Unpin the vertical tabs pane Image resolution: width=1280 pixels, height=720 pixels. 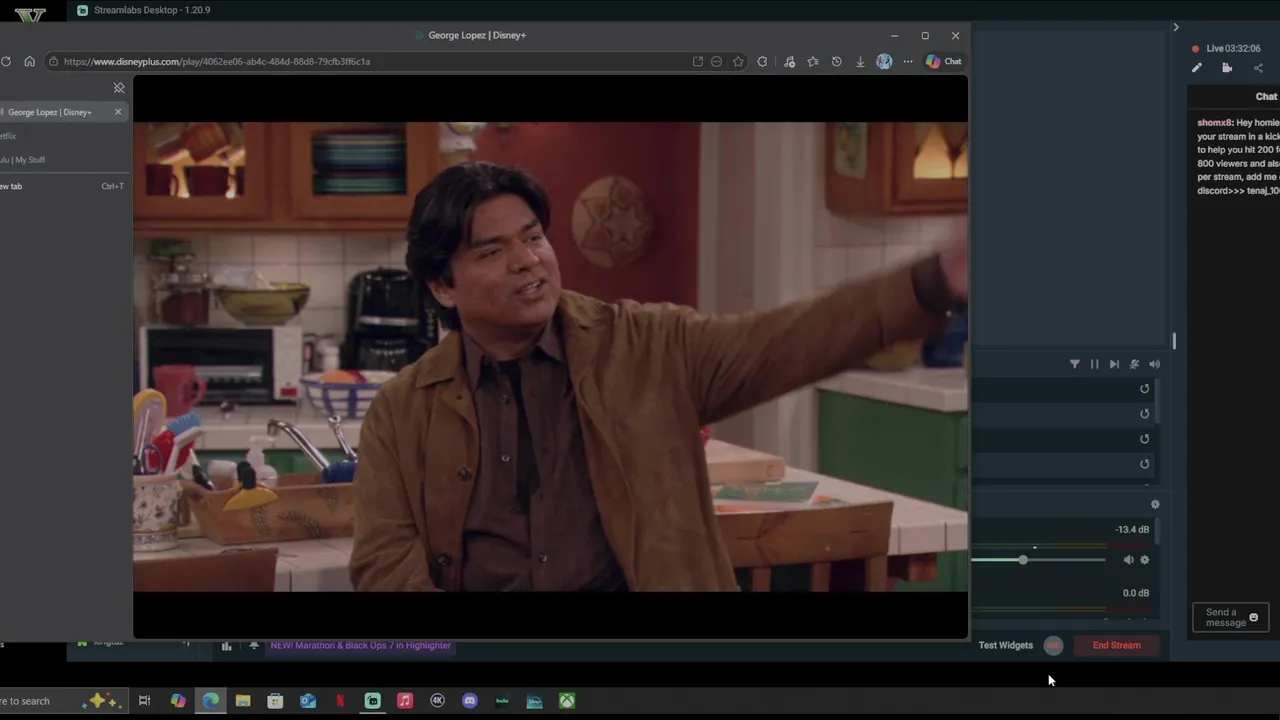[x=119, y=88]
